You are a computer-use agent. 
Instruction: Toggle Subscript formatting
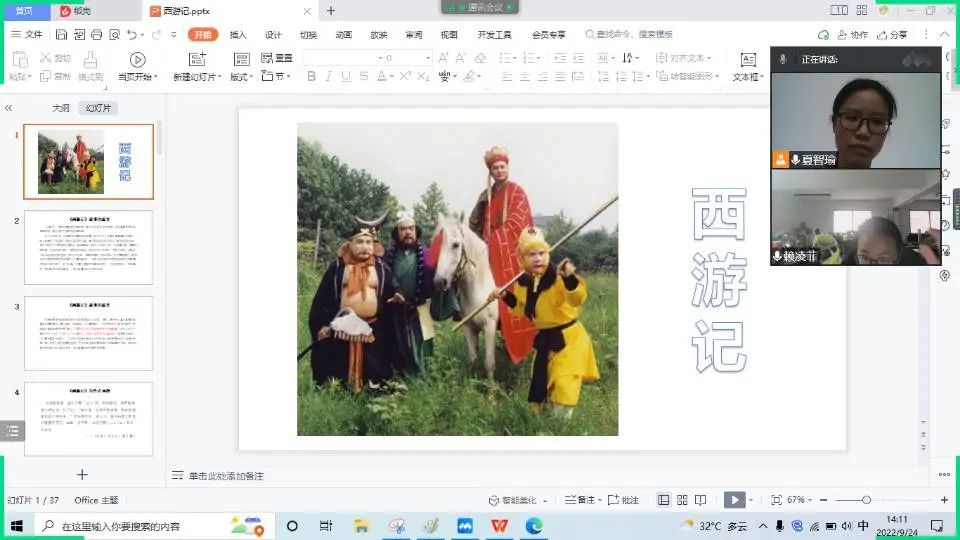[423, 76]
